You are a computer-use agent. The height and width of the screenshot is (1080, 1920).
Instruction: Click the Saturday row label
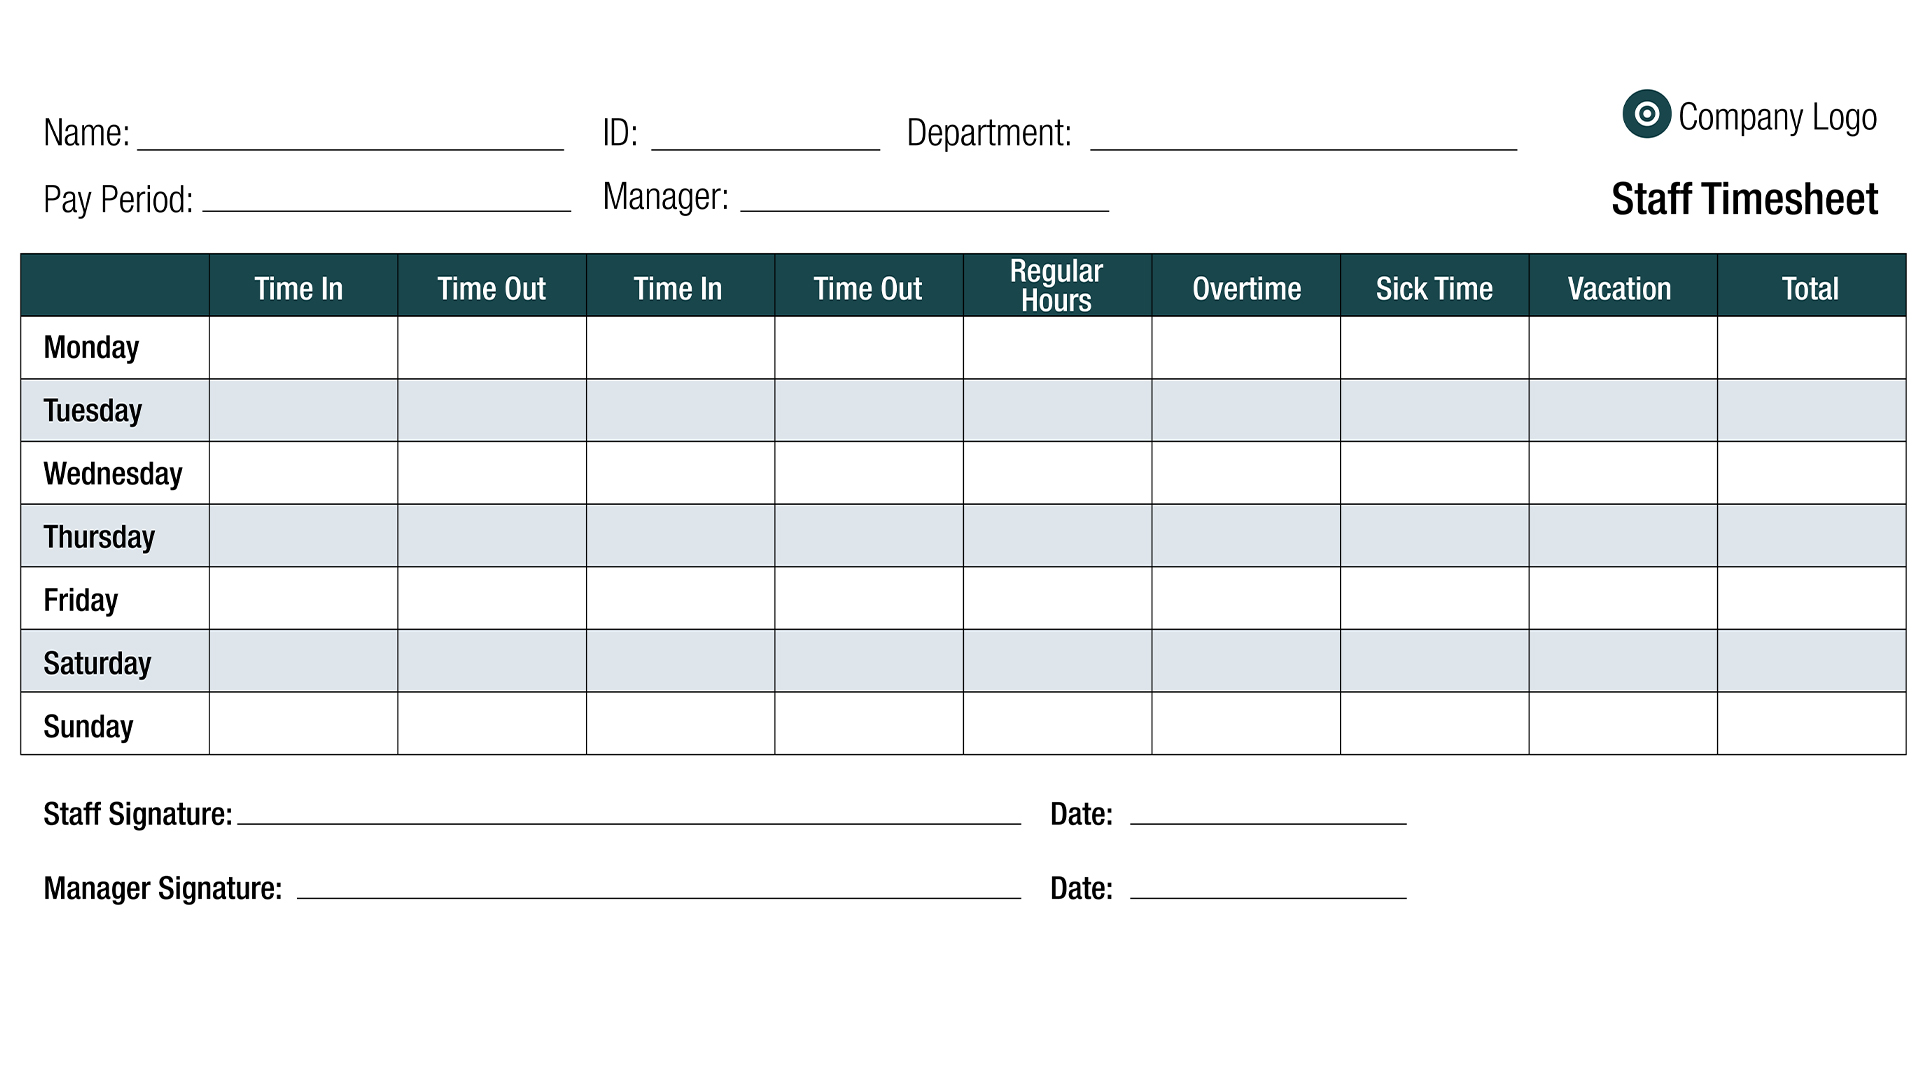point(97,662)
